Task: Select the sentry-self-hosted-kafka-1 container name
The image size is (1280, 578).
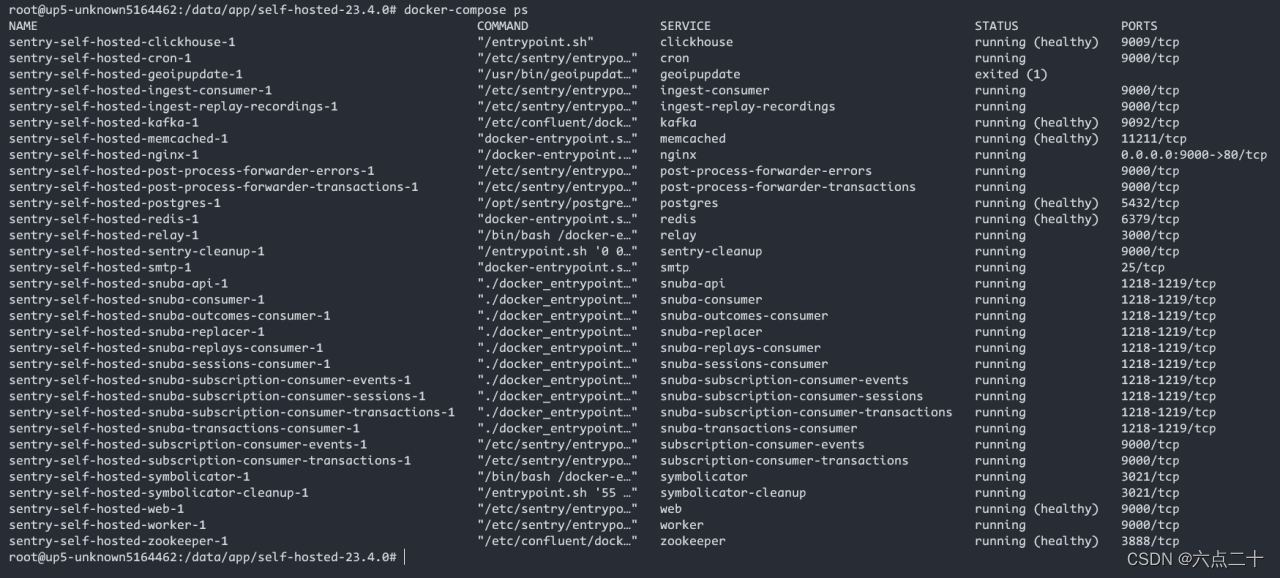Action: [104, 123]
